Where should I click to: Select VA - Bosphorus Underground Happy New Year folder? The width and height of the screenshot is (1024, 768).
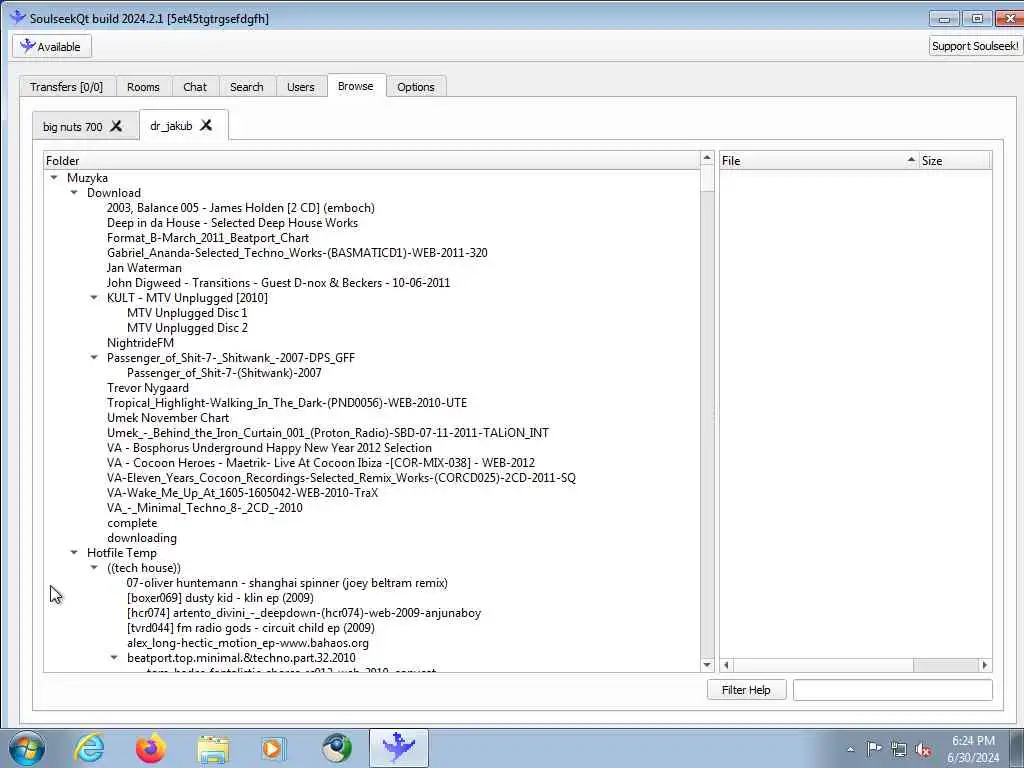coord(269,448)
